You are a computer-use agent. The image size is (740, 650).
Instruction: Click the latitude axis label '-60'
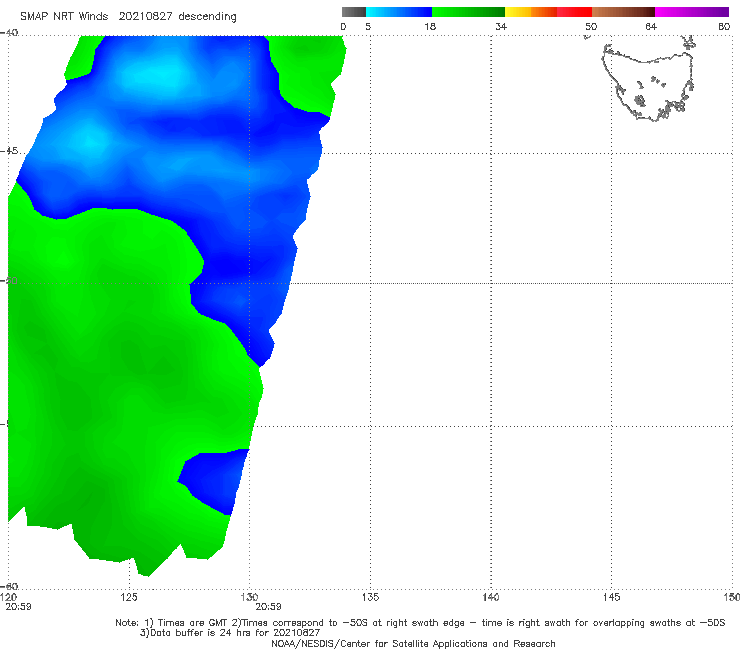coord(9,586)
